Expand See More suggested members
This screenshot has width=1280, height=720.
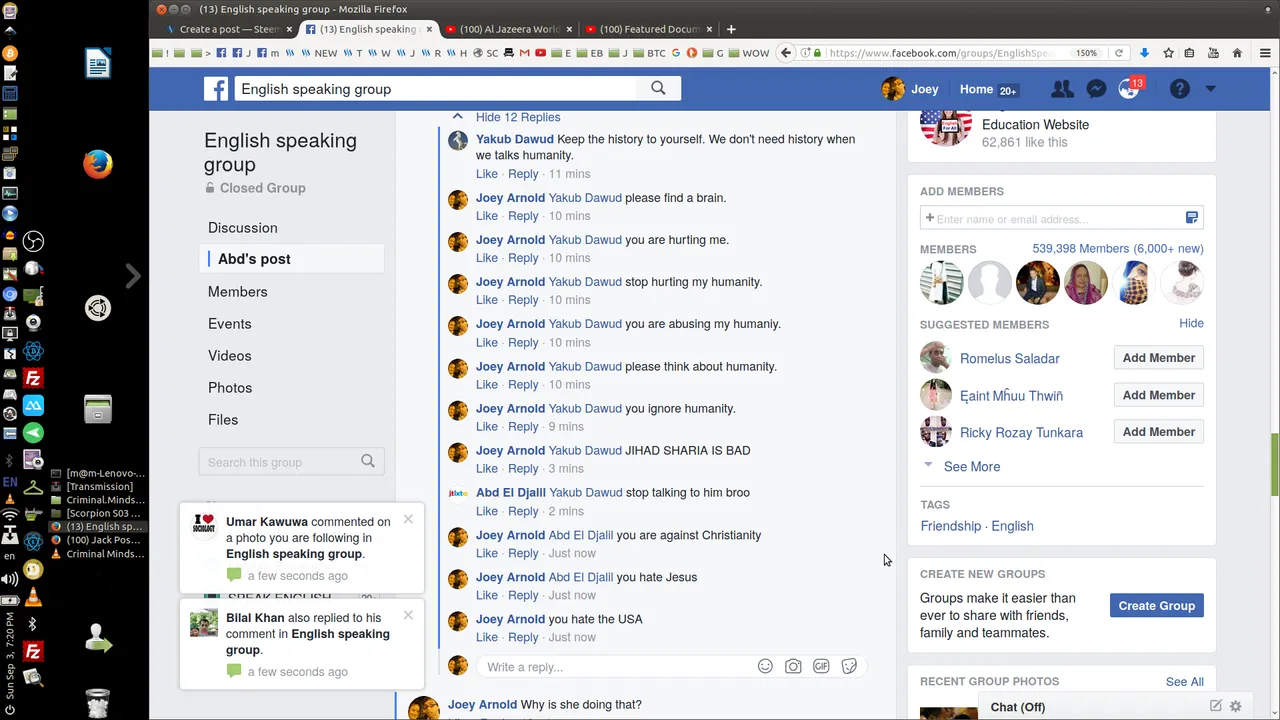pos(971,466)
